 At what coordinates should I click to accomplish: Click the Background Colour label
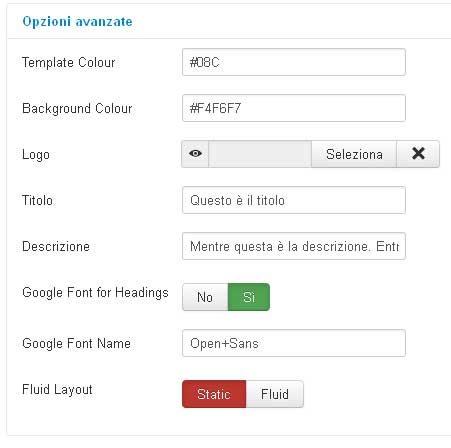(77, 108)
